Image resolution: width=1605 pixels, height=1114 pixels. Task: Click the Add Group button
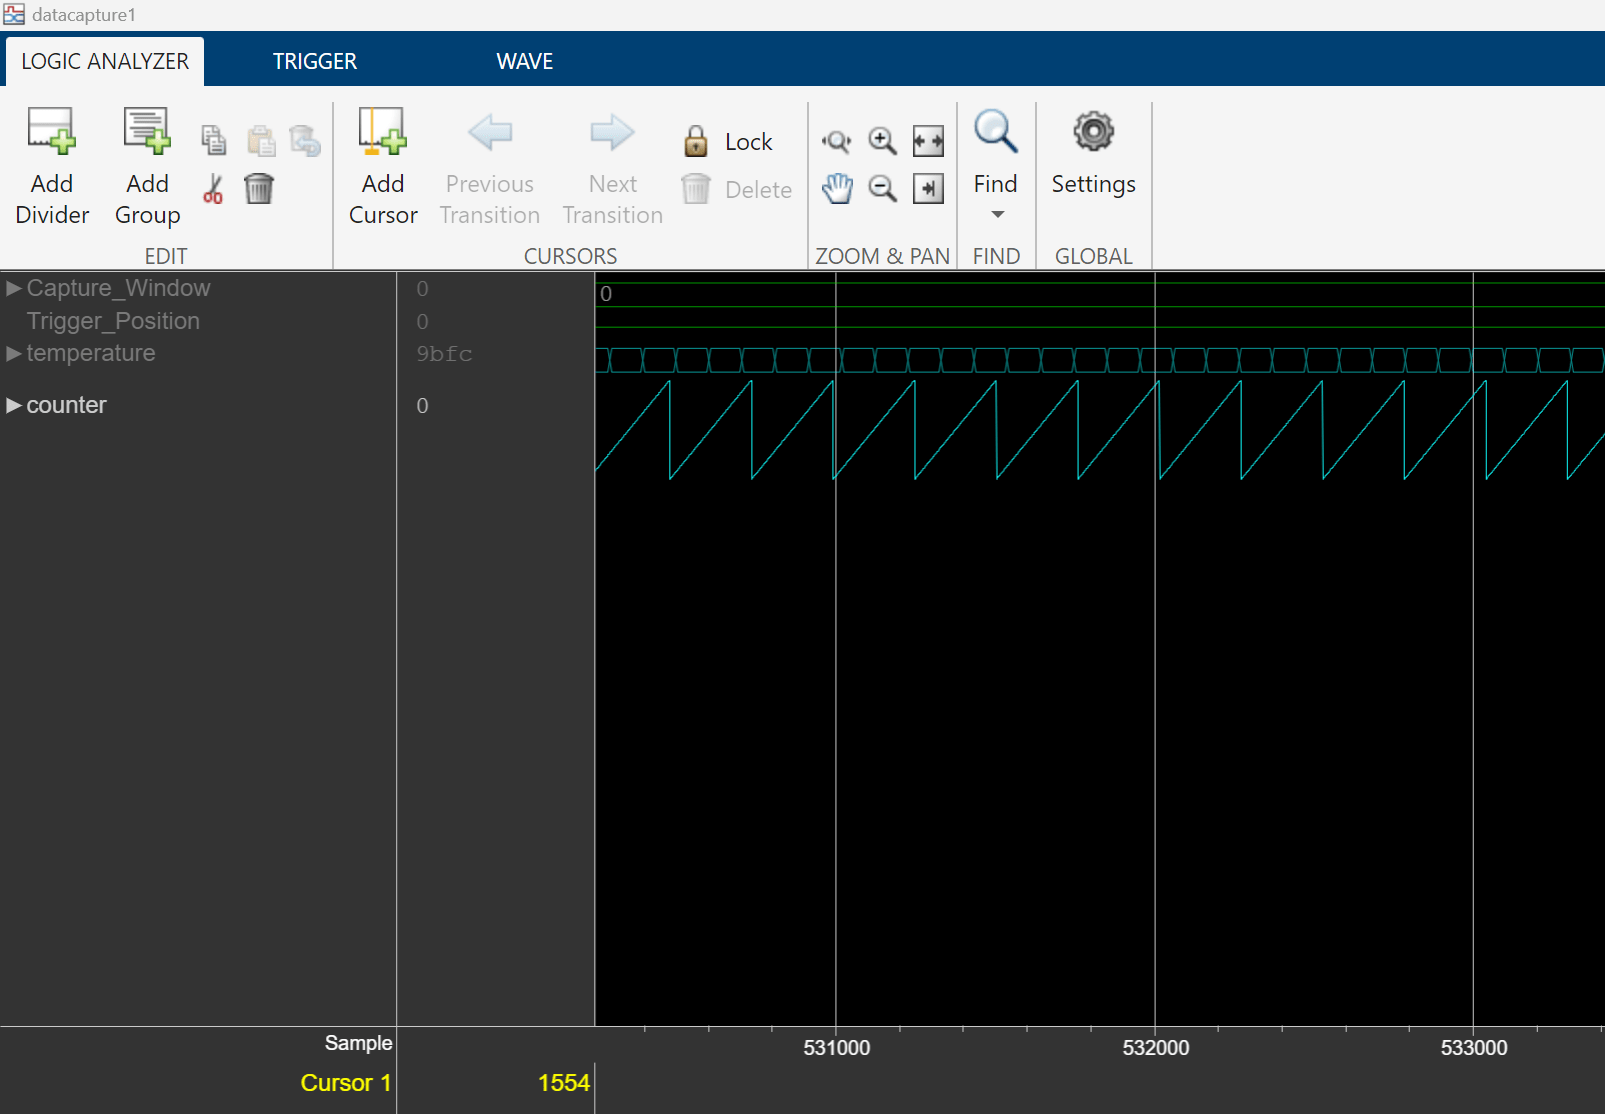(x=146, y=165)
